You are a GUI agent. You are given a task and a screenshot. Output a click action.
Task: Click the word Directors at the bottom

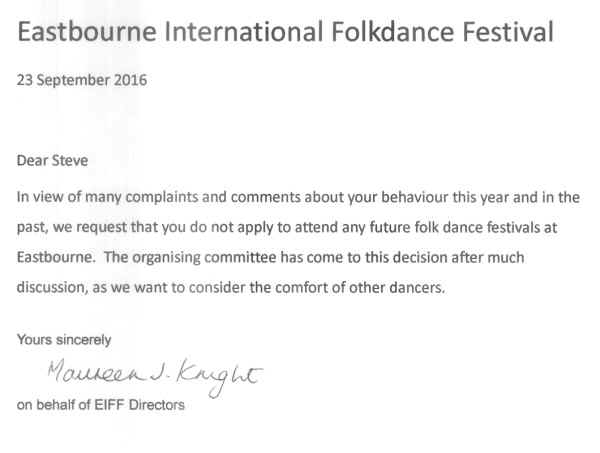click(x=157, y=405)
